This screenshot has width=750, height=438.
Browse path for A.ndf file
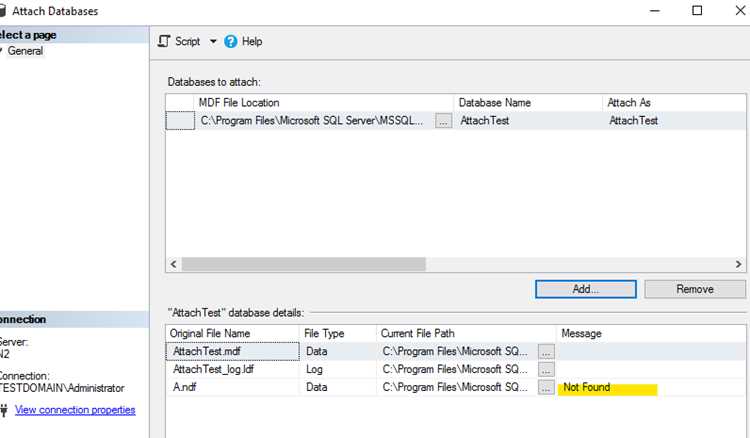click(546, 387)
